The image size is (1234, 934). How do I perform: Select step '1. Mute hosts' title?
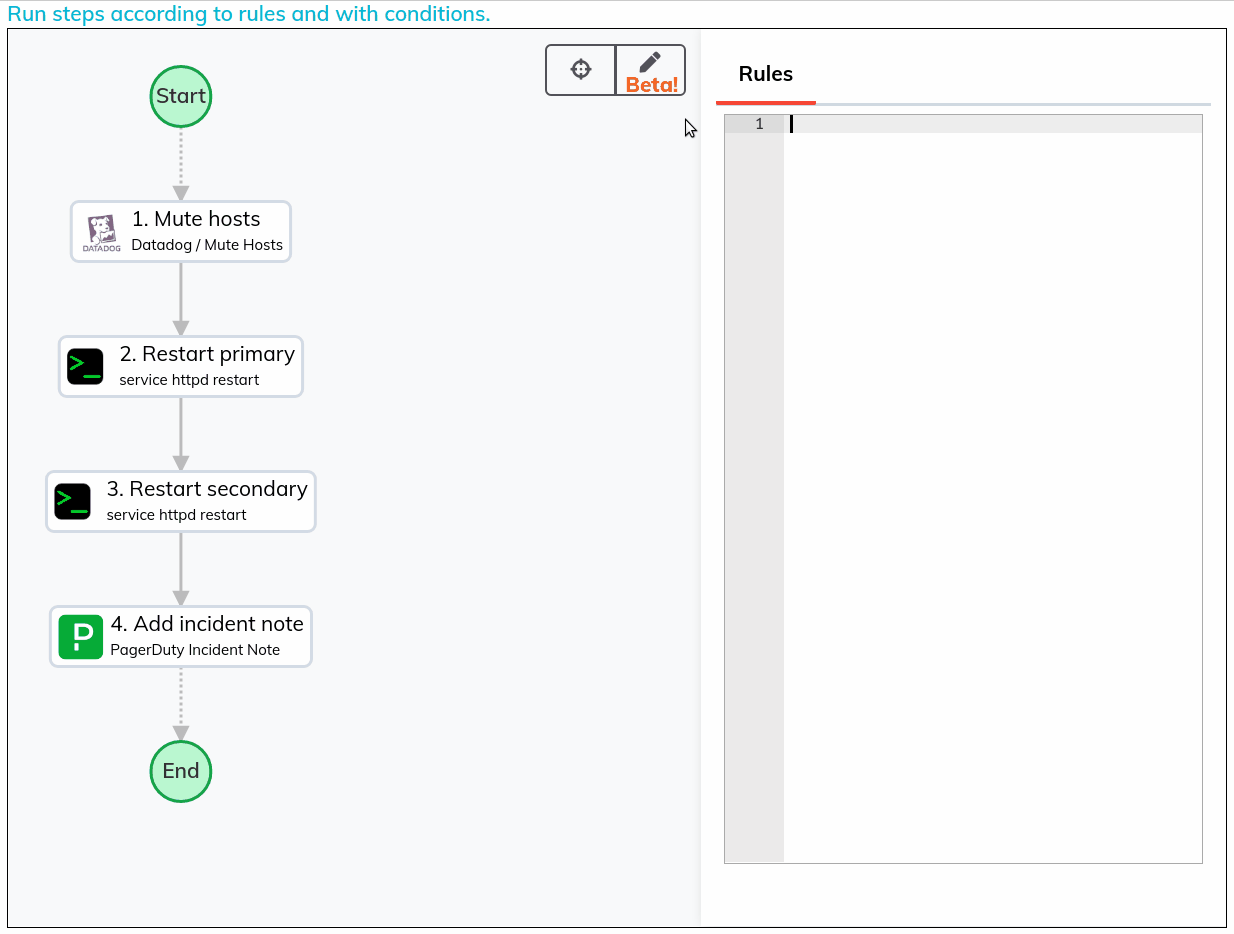click(x=196, y=219)
